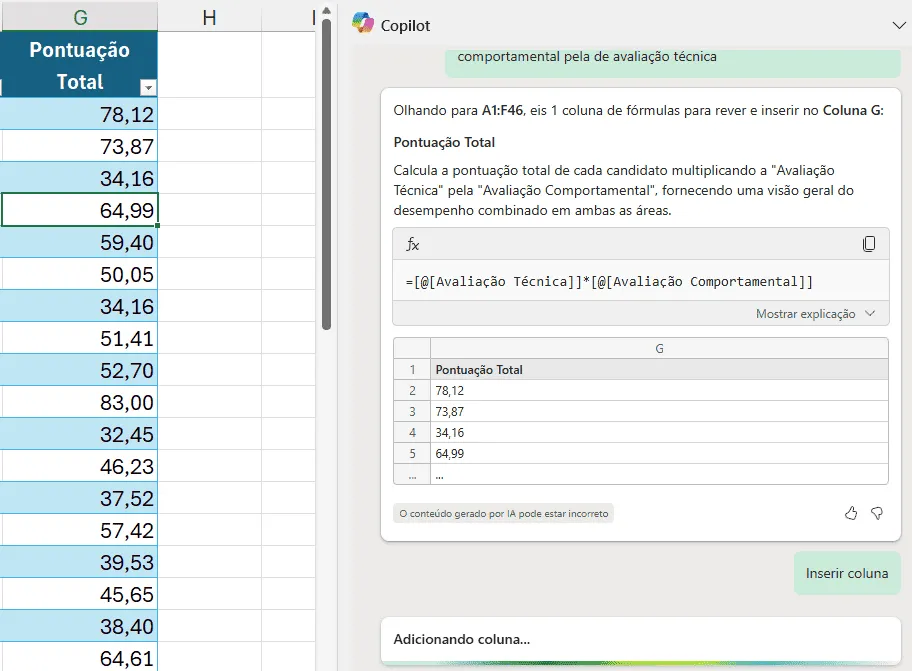Select cell with value 39,53
The image size is (912, 671).
(79, 562)
